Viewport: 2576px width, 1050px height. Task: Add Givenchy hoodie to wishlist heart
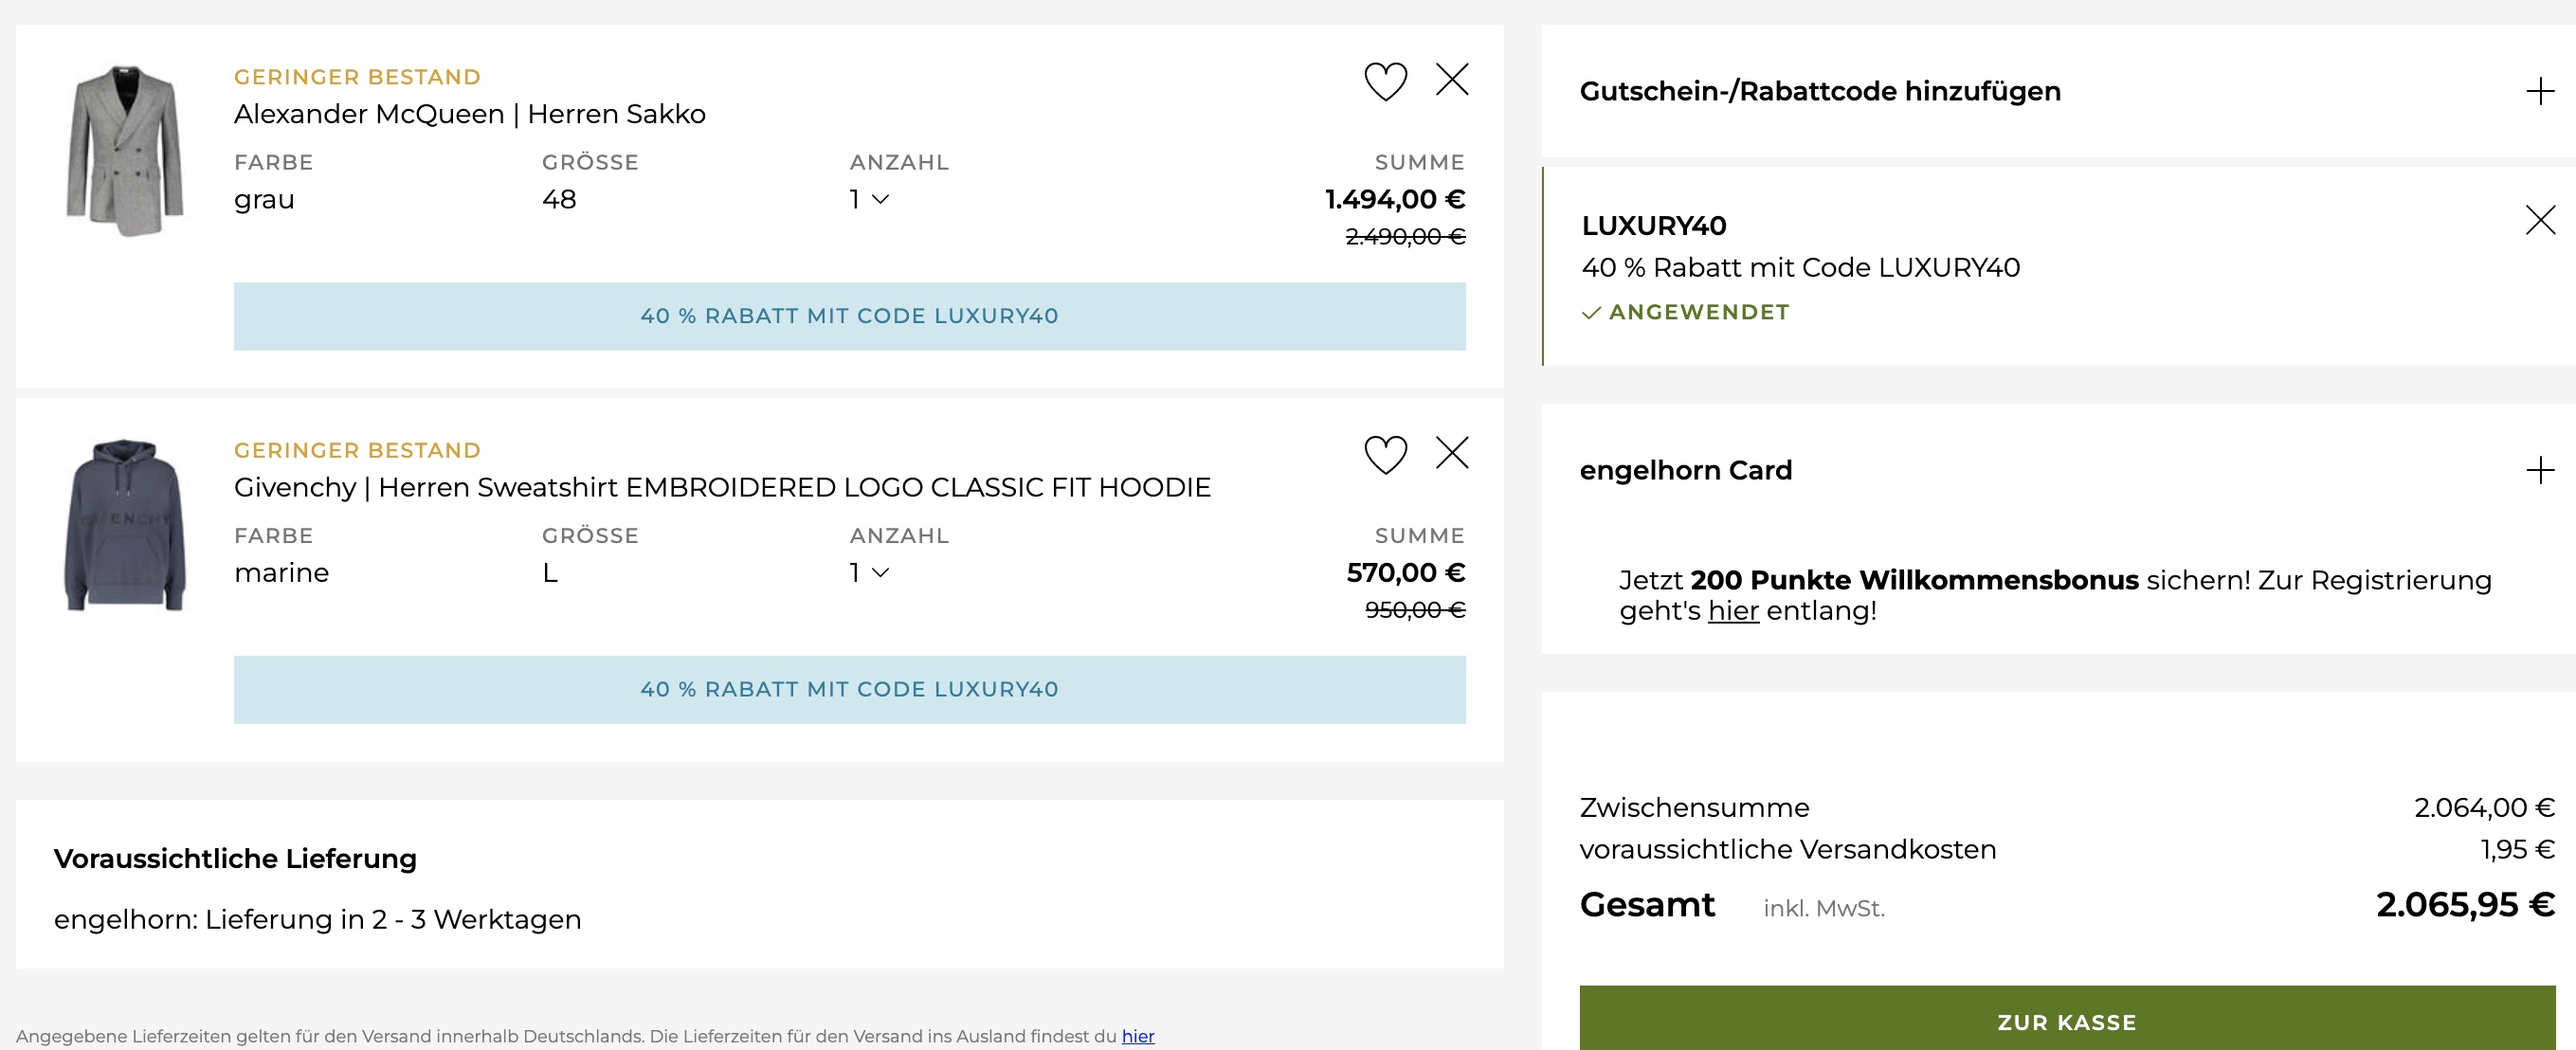(1385, 454)
